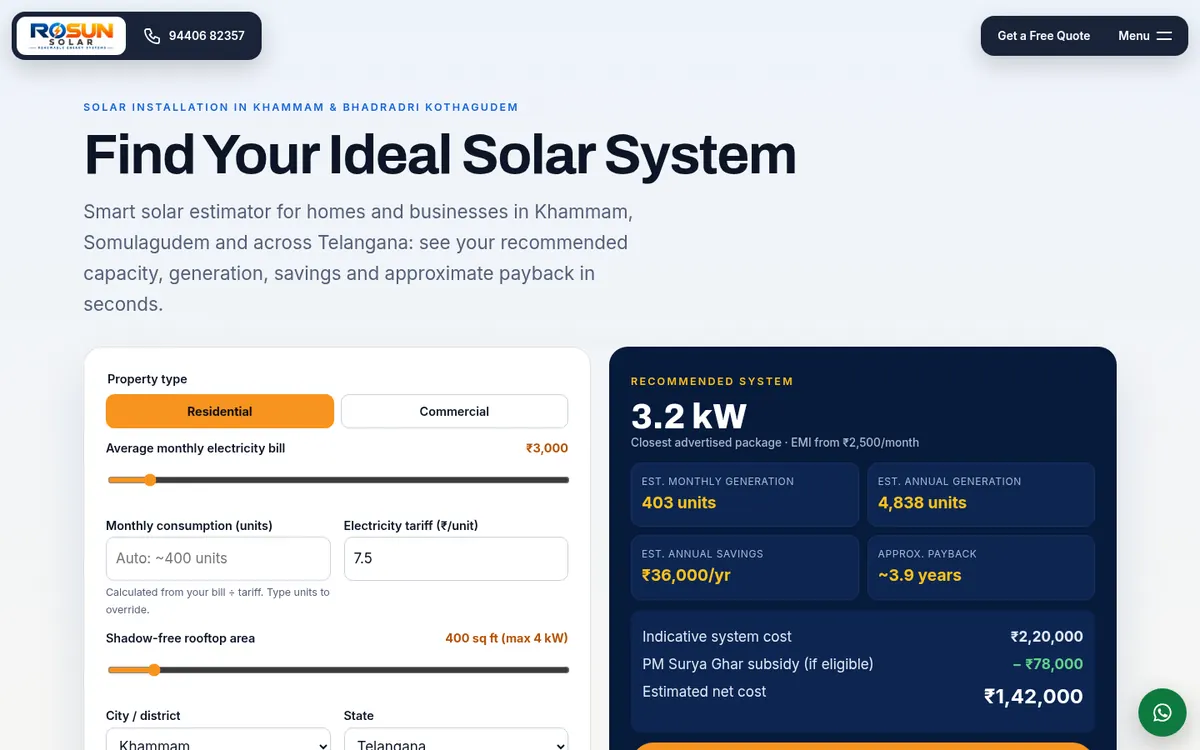Click the Calculated from your bill hint text

218,601
